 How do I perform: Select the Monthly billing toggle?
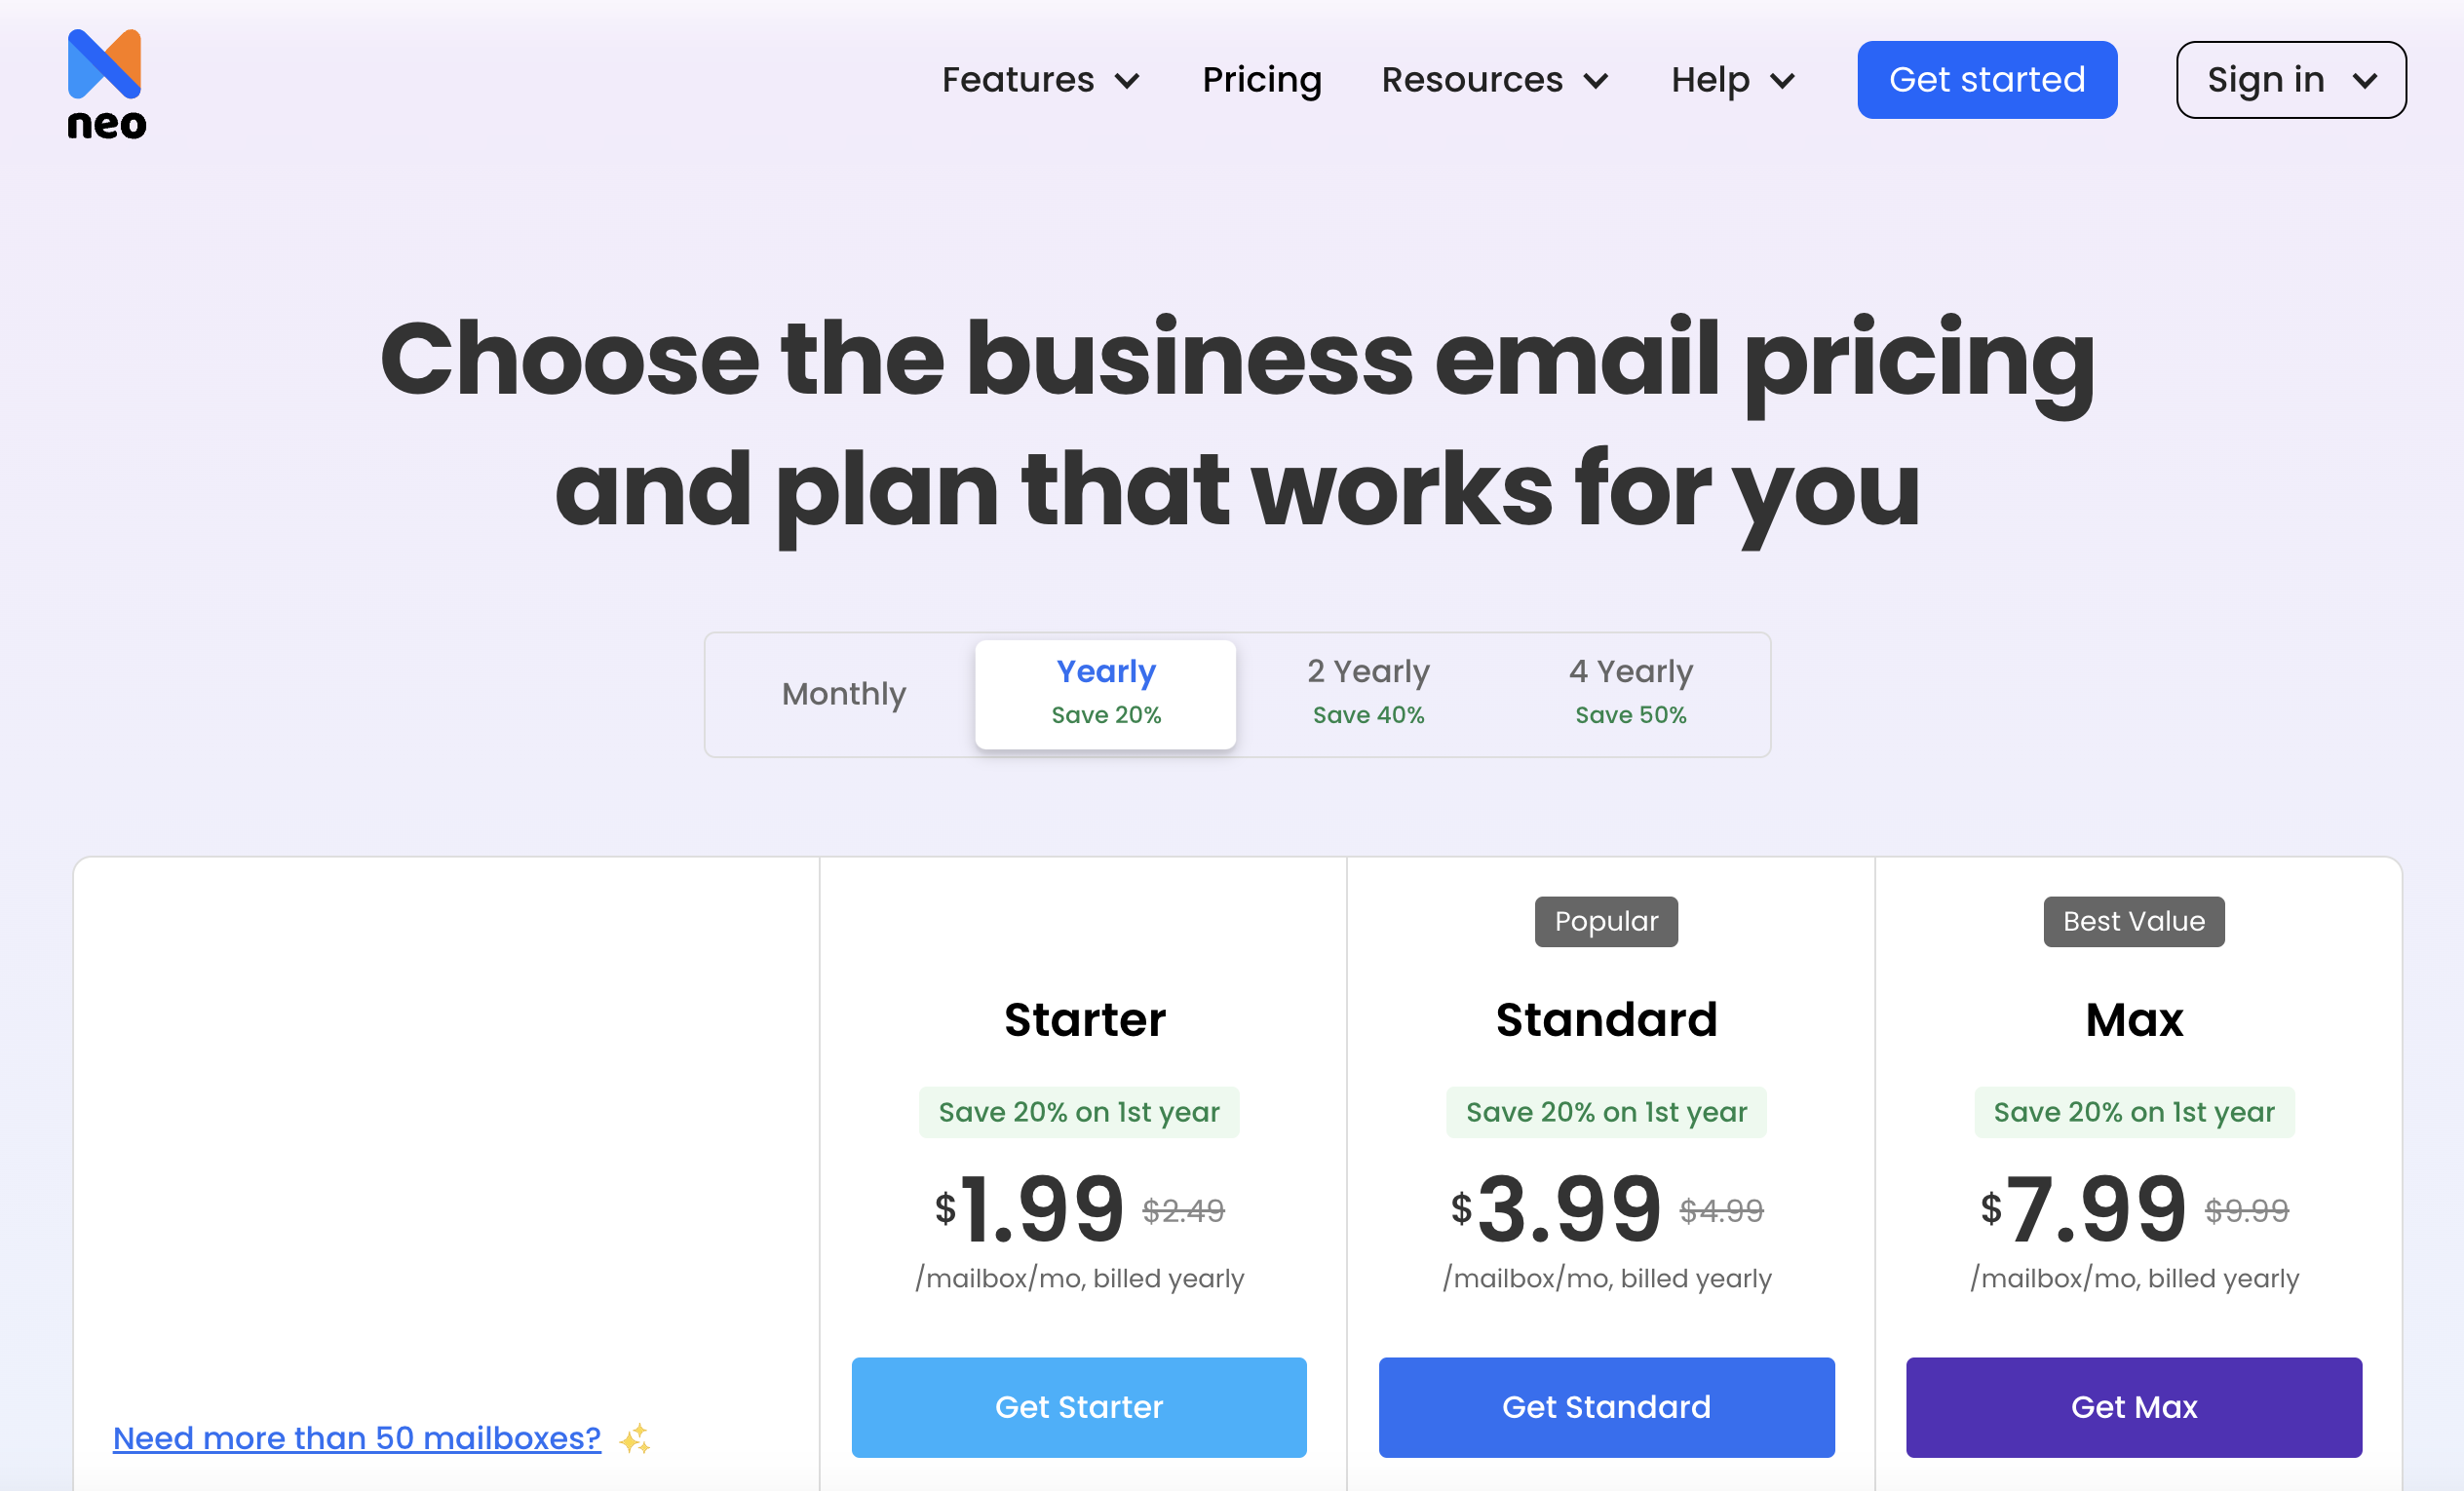(845, 690)
